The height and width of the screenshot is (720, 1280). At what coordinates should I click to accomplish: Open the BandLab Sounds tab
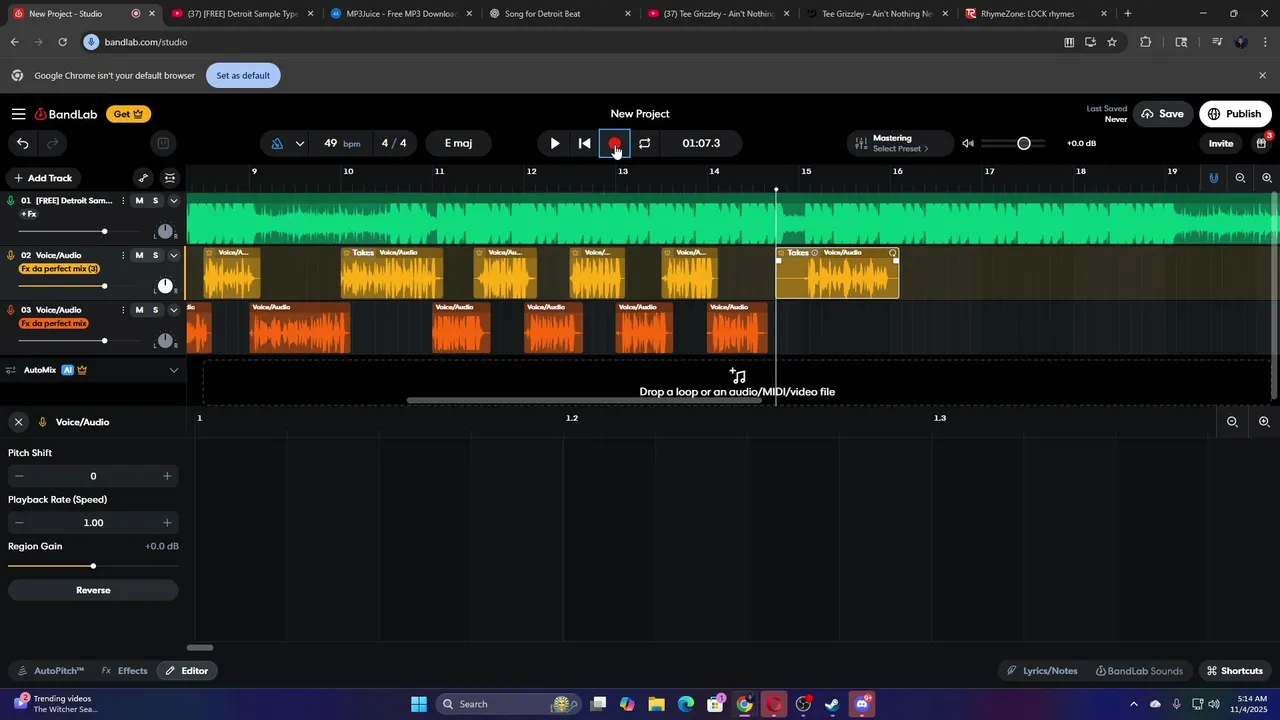click(x=1139, y=671)
